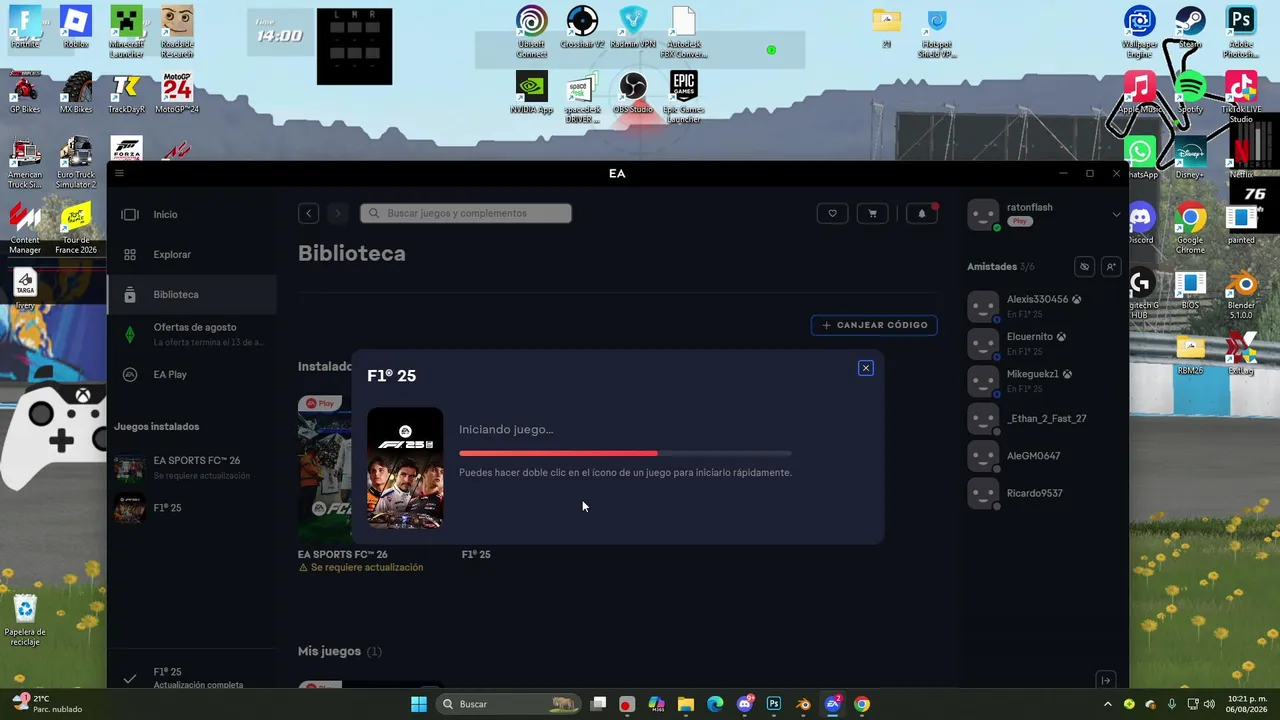Open the wishlist heart icon
Screen dimensions: 1280x720
pyautogui.click(x=832, y=213)
